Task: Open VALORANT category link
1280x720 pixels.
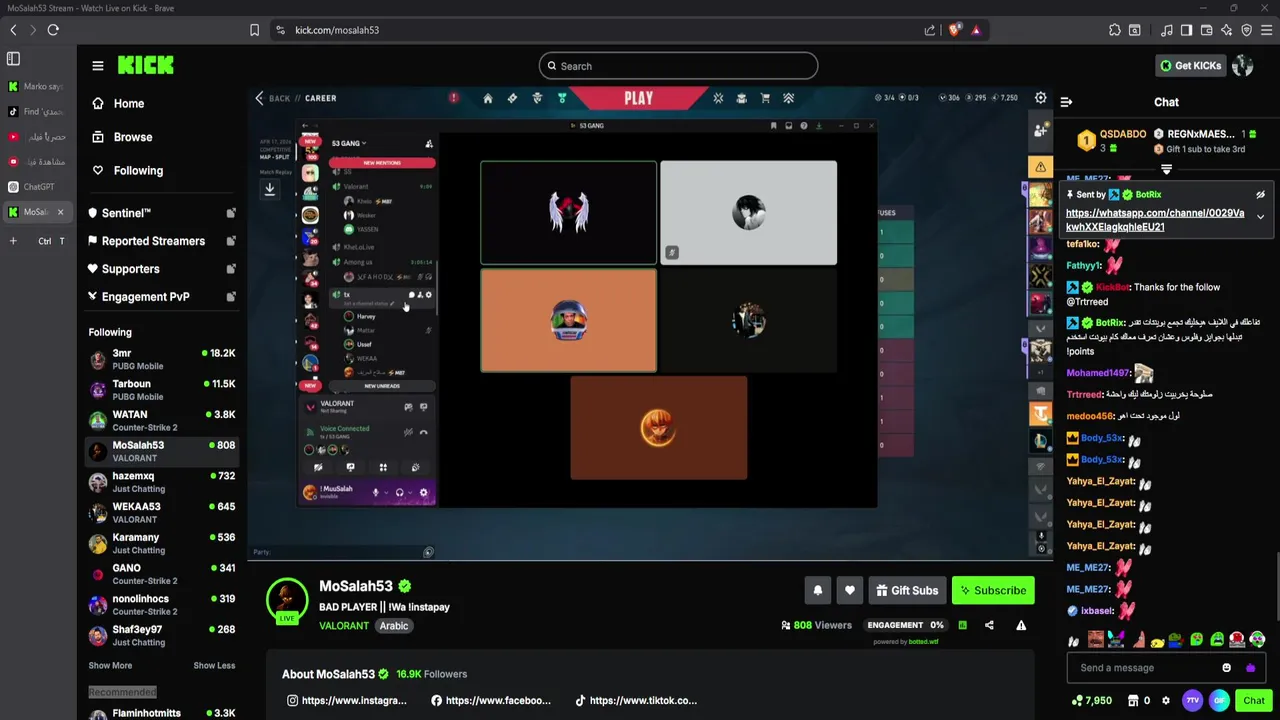Action: [344, 626]
